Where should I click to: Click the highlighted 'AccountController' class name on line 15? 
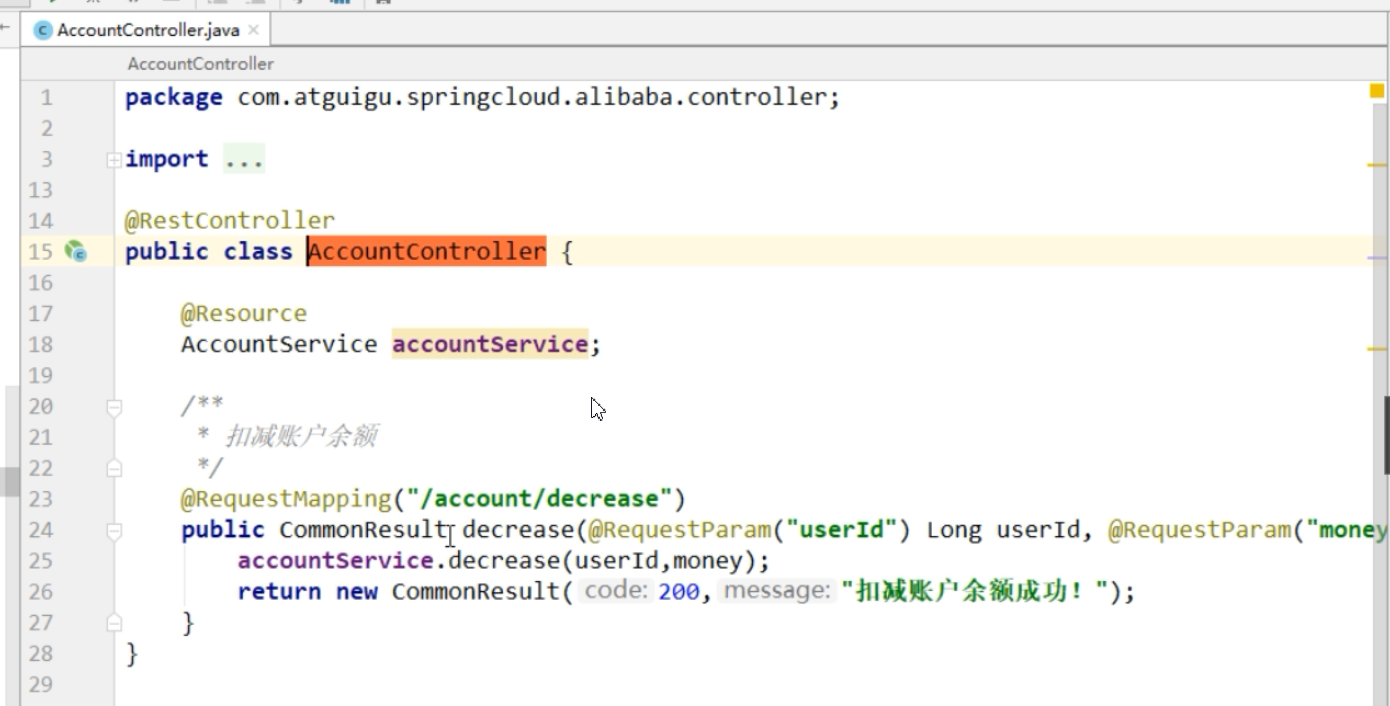click(x=427, y=252)
